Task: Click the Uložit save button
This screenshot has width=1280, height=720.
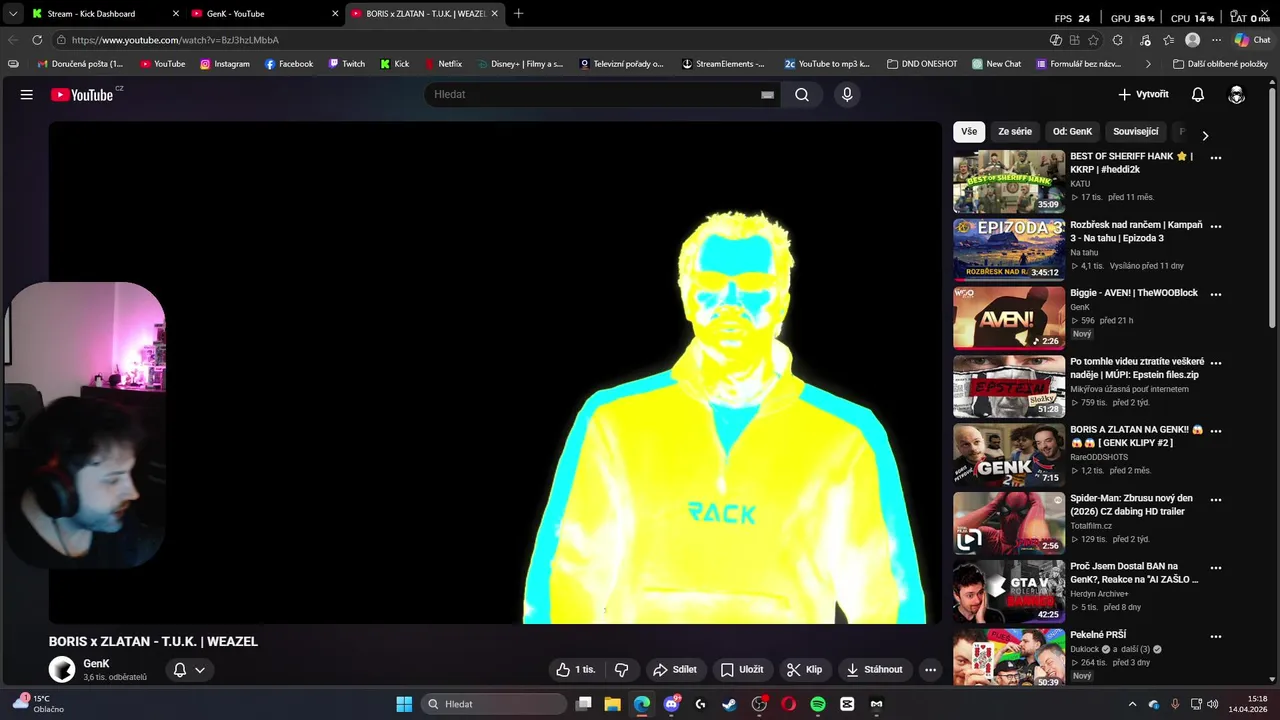Action: pos(741,670)
